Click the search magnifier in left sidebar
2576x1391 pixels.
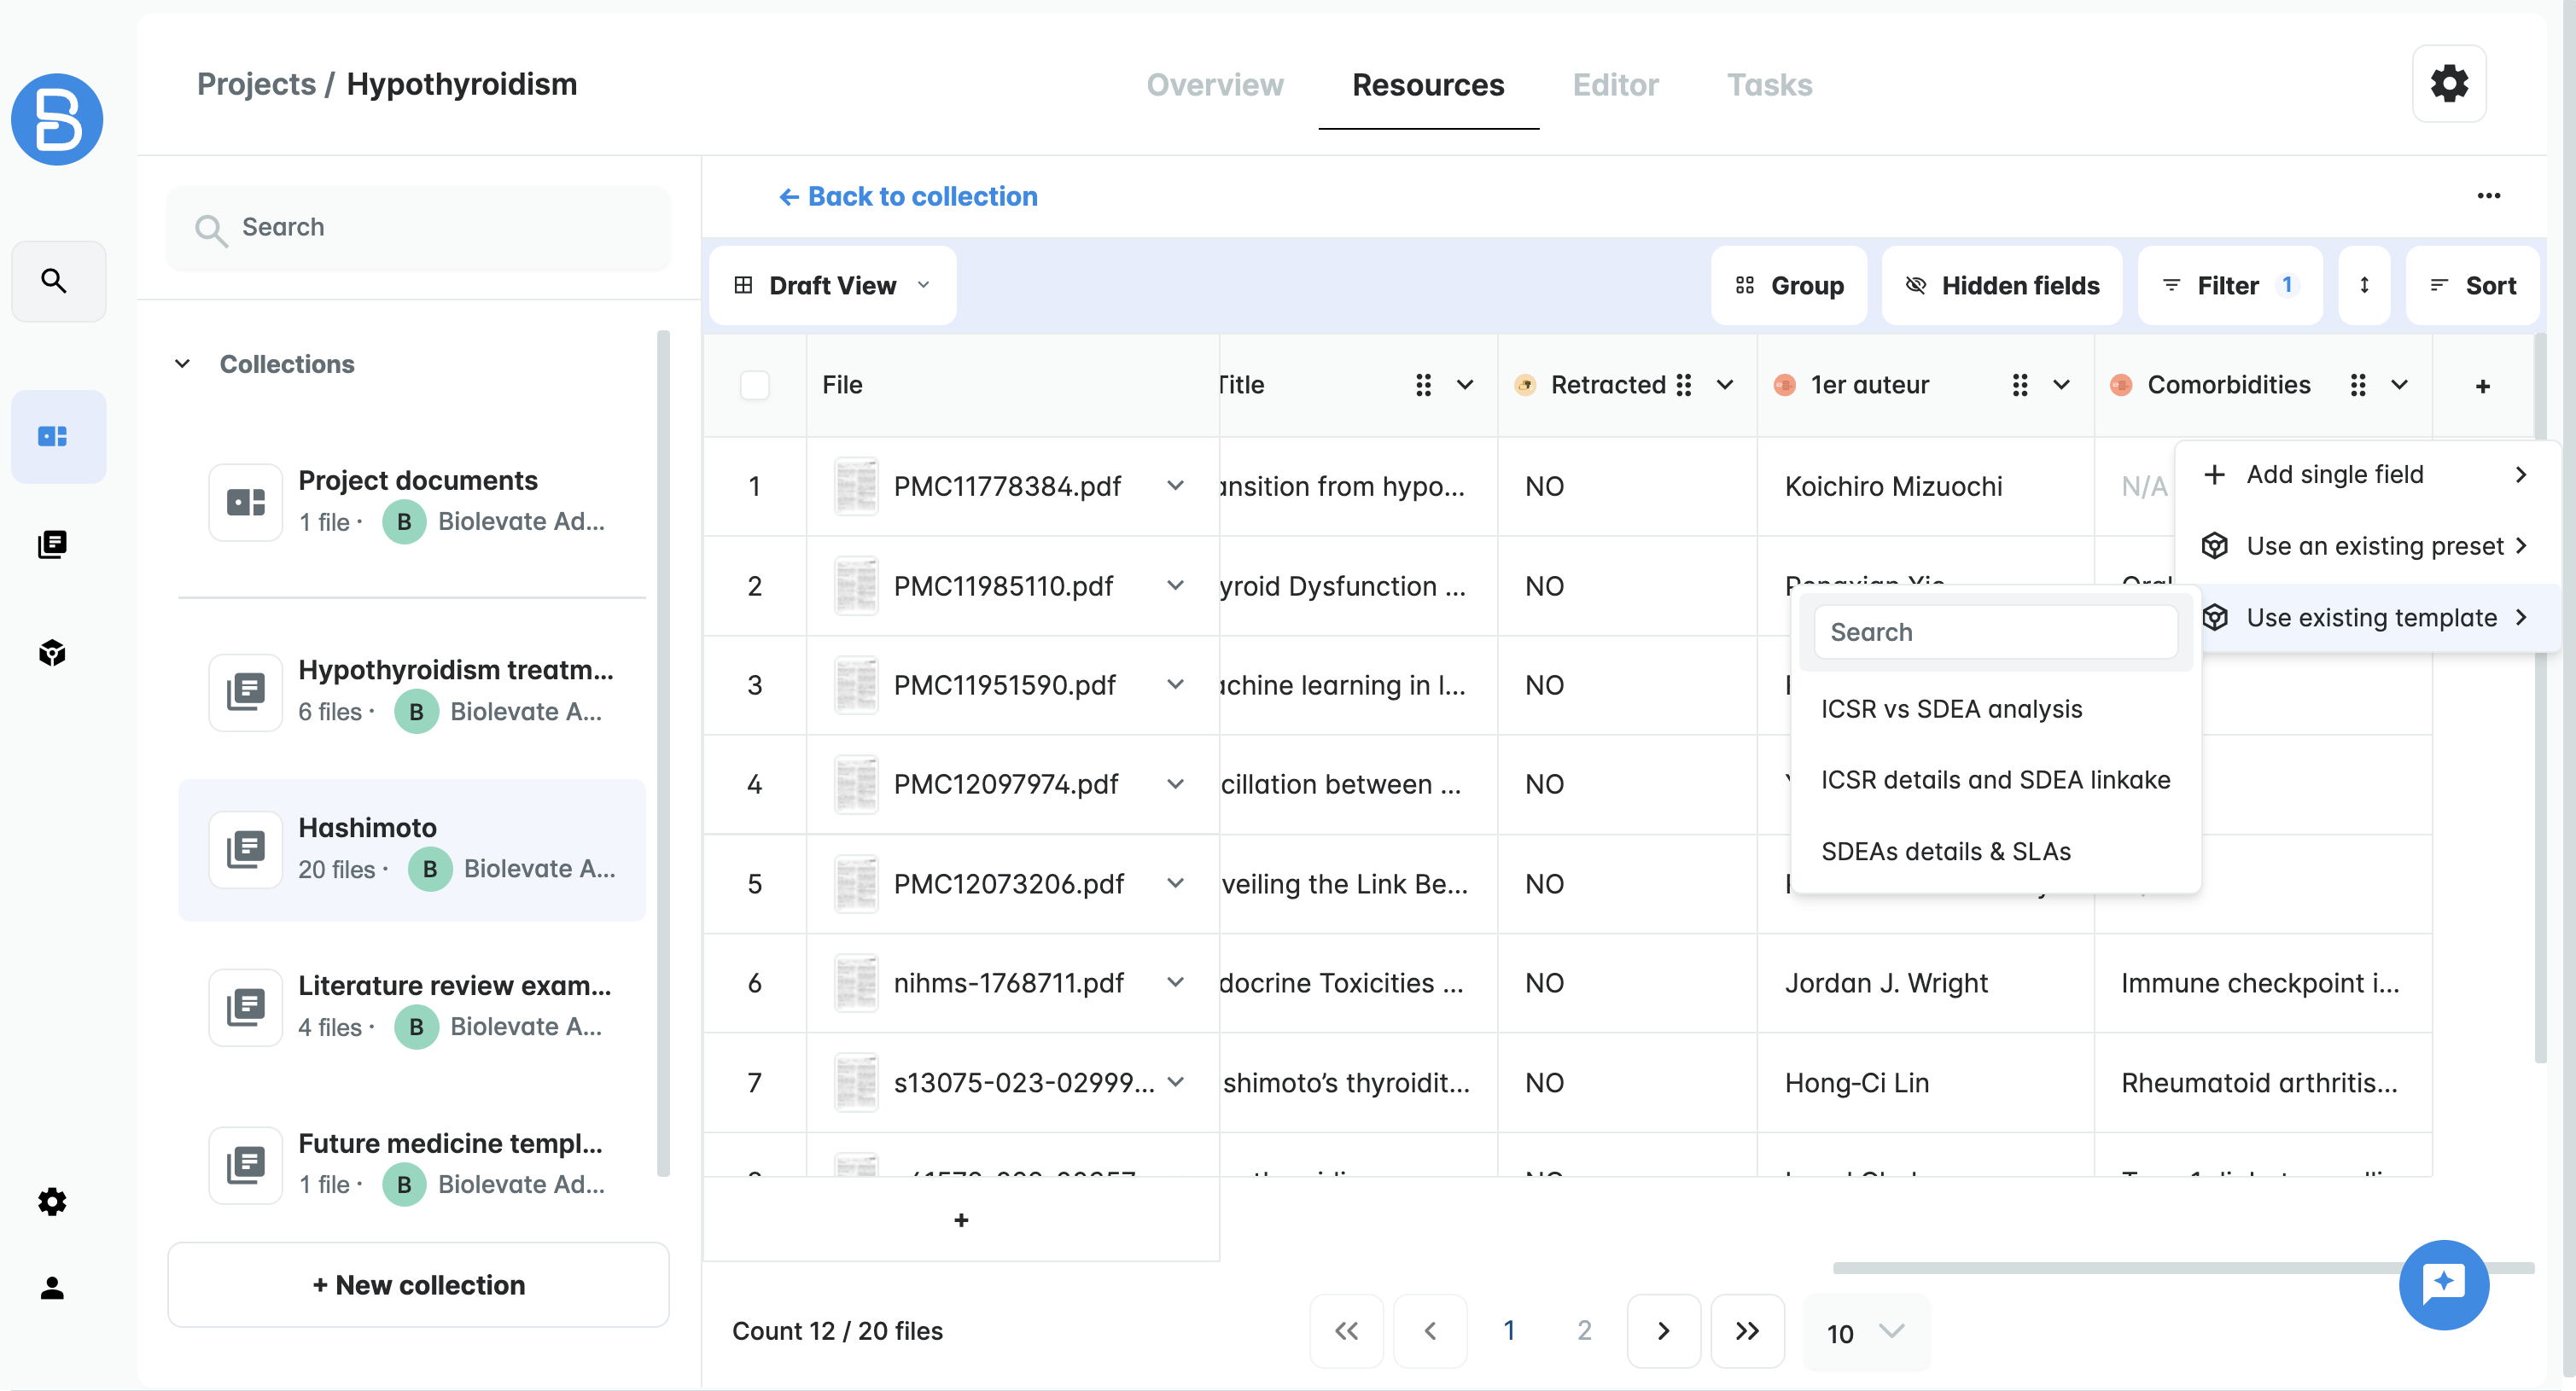(x=55, y=281)
